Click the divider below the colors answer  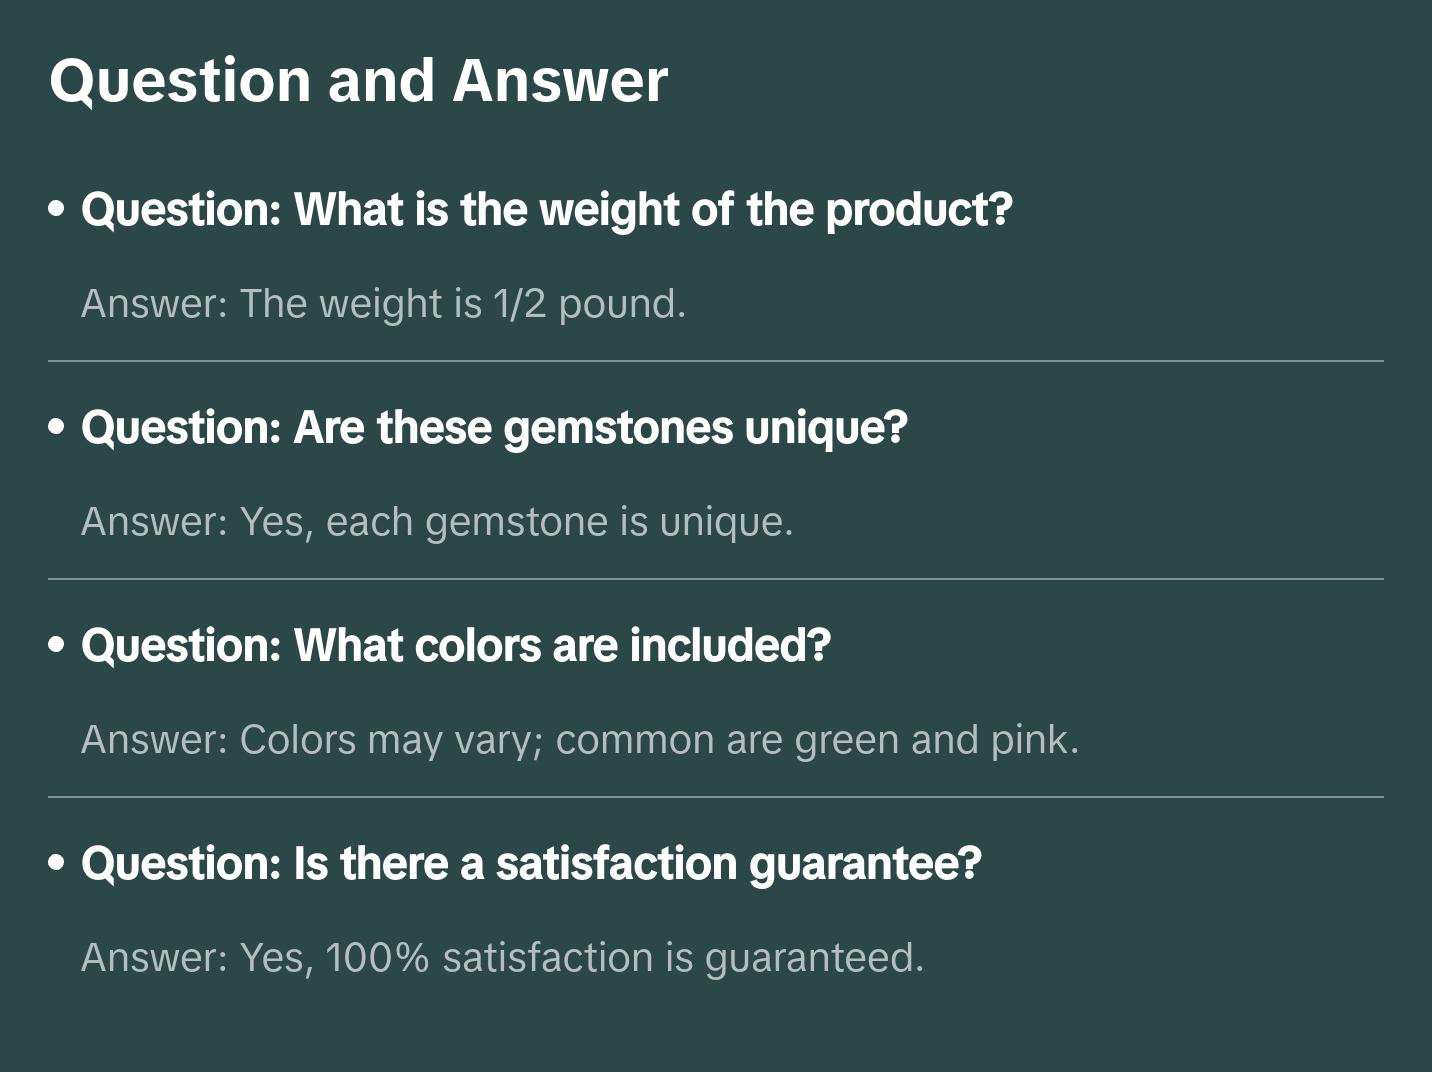click(x=716, y=797)
